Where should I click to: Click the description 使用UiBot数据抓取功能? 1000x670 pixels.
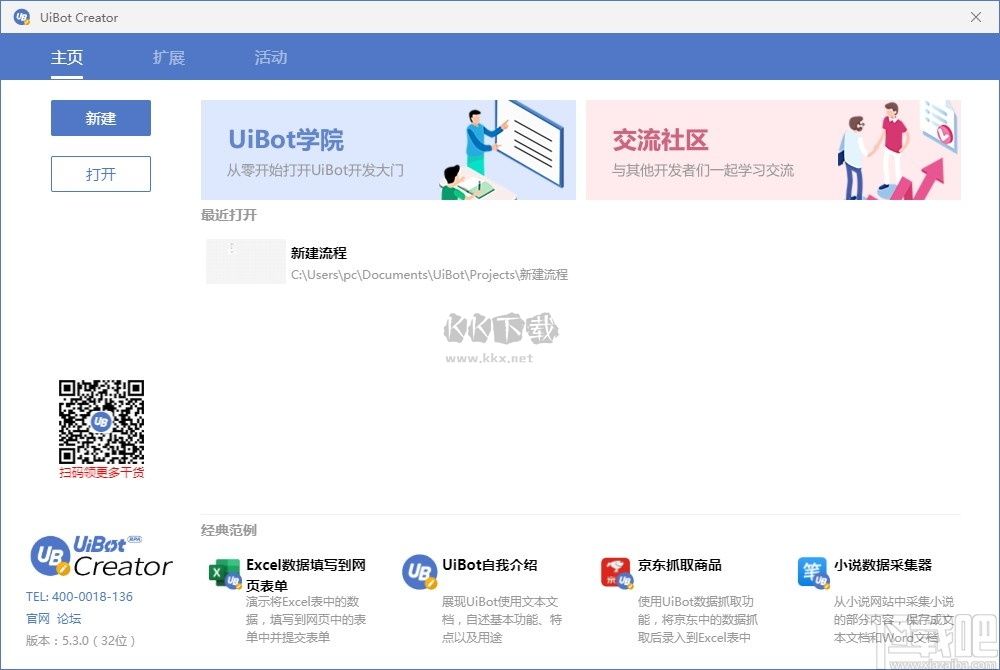click(698, 620)
